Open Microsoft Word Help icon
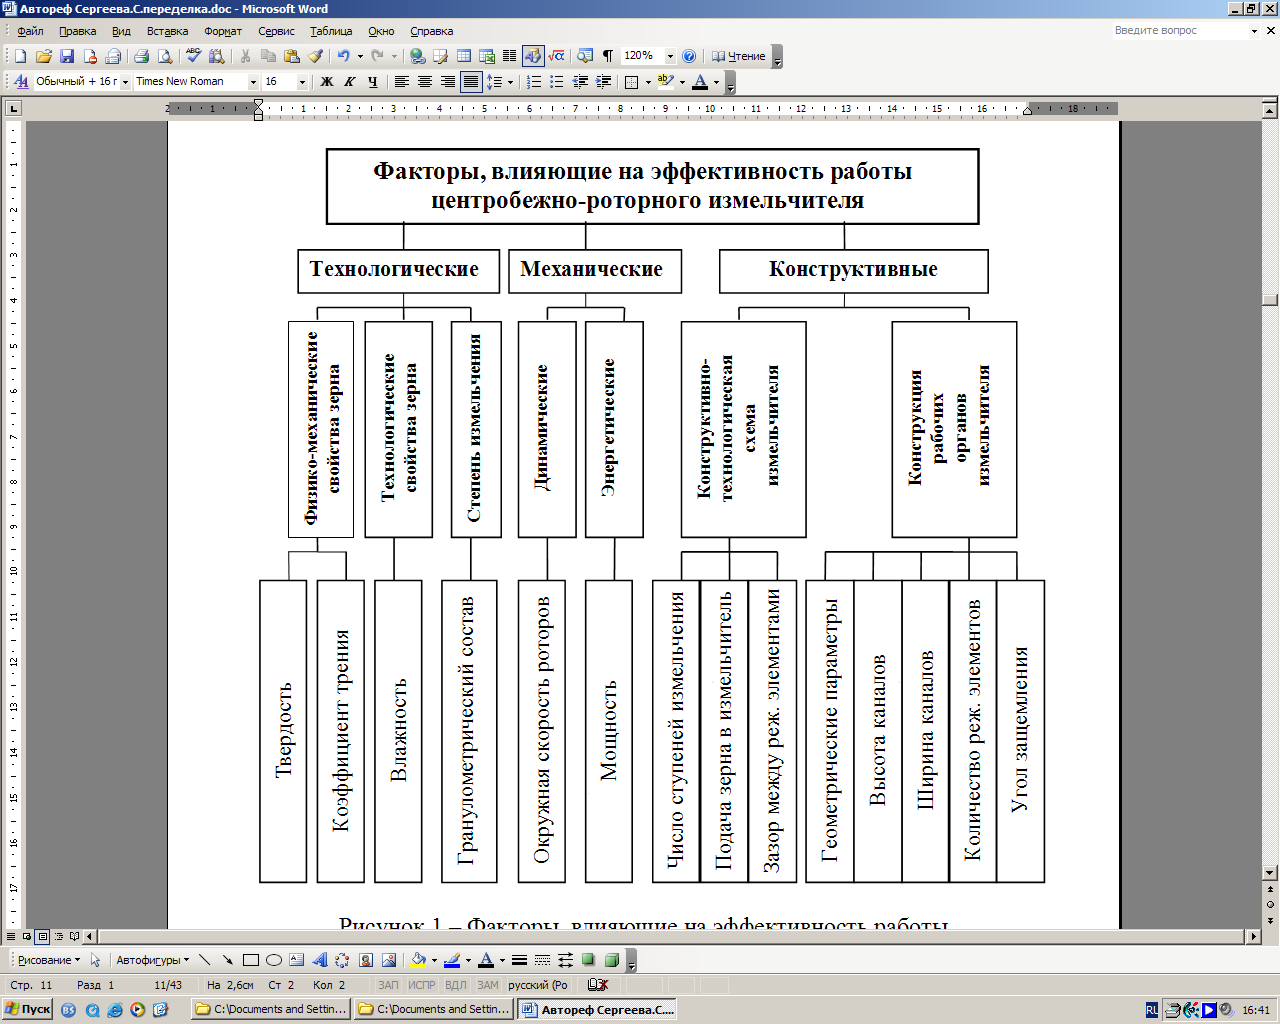Viewport: 1280px width, 1024px height. pyautogui.click(x=689, y=56)
